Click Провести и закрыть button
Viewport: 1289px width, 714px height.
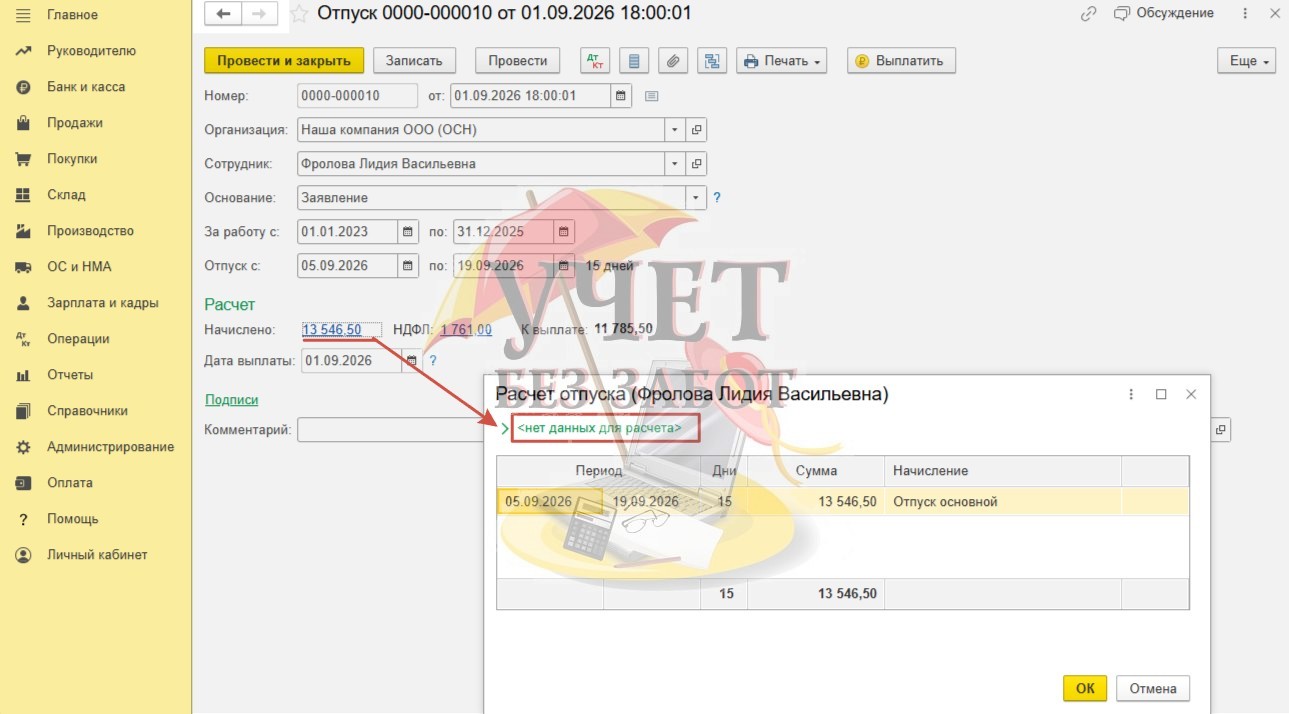pyautogui.click(x=284, y=61)
